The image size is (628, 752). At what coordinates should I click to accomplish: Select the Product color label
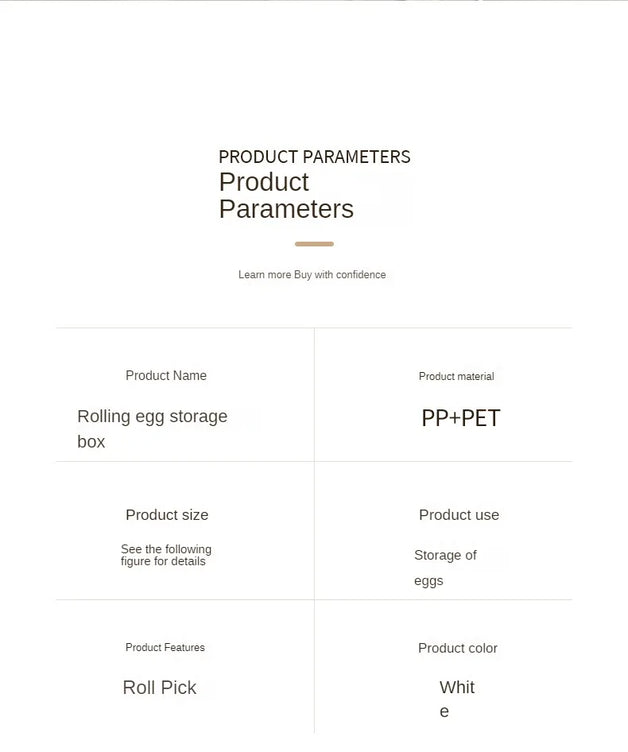(x=458, y=648)
